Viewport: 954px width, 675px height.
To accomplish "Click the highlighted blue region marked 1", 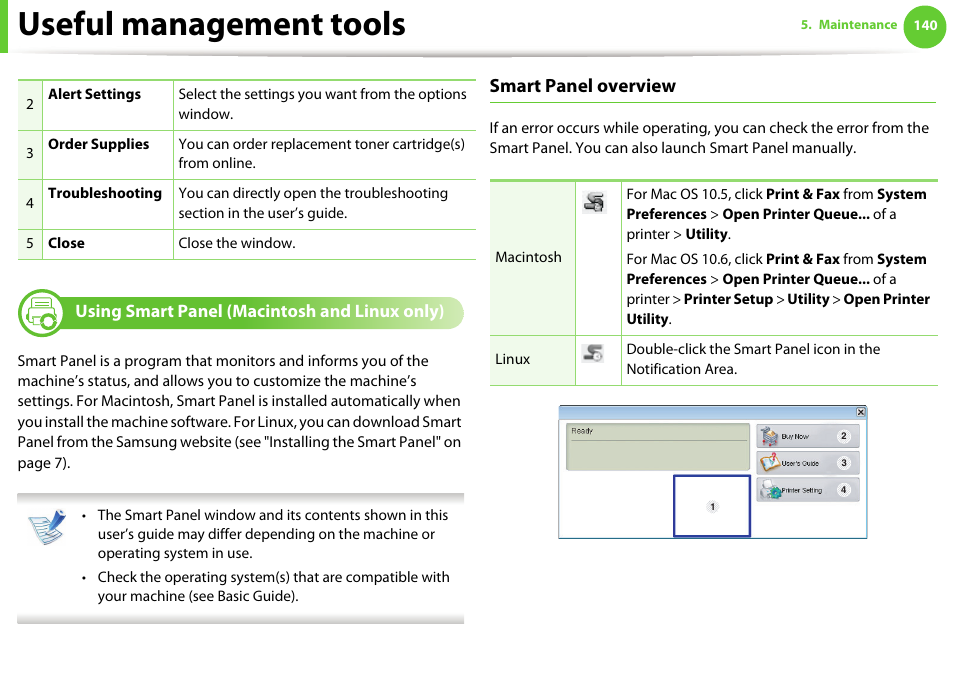I will (711, 506).
